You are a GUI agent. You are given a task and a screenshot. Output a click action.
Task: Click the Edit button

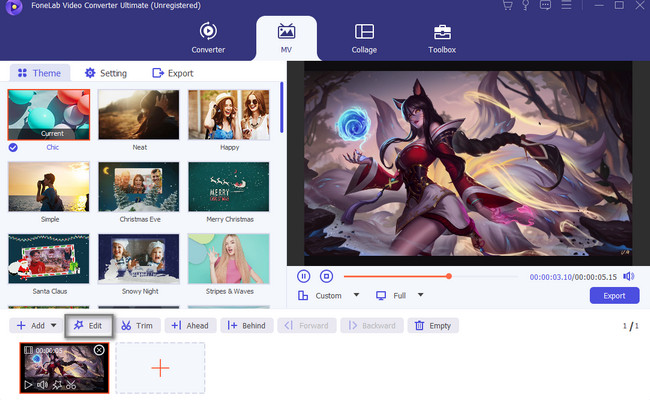[x=88, y=325]
